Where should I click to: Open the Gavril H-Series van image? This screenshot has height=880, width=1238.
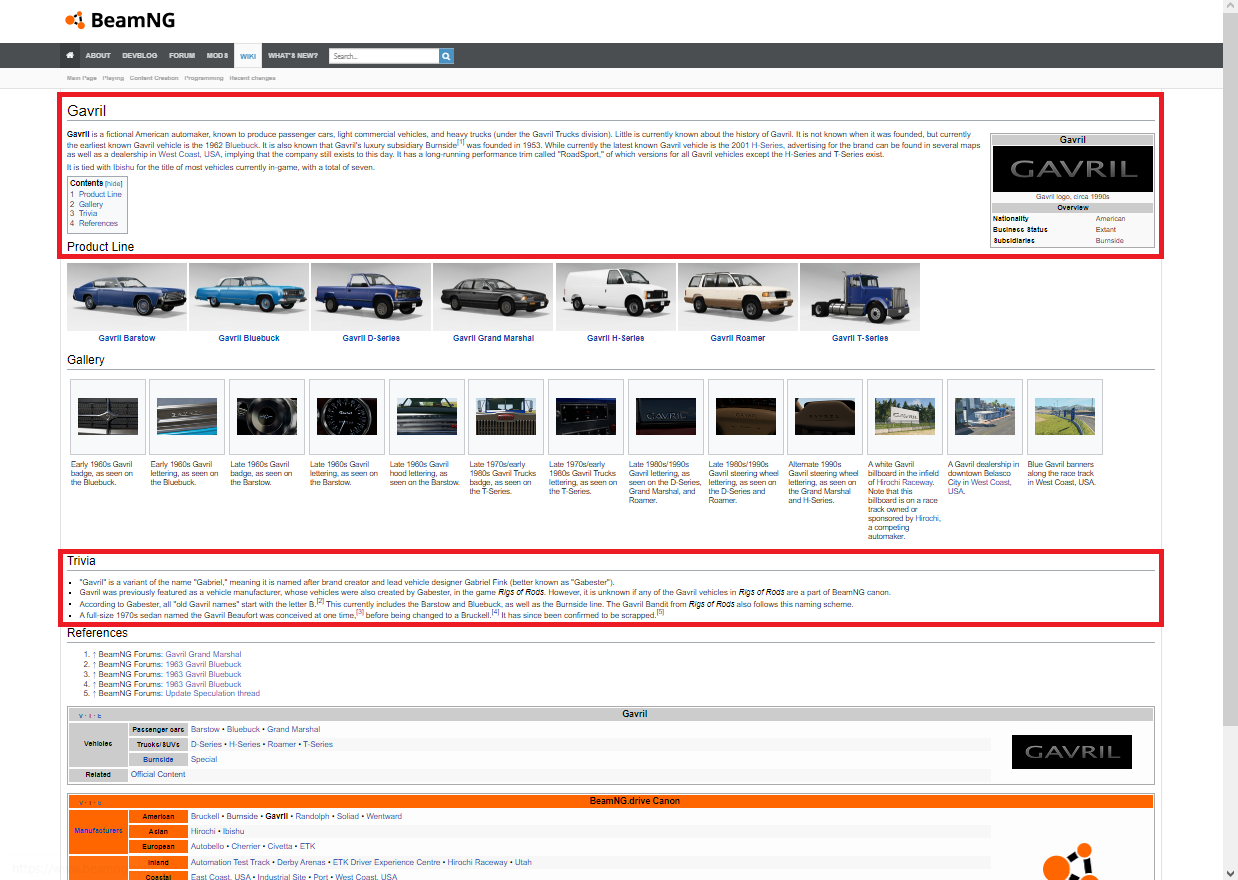pyautogui.click(x=615, y=297)
